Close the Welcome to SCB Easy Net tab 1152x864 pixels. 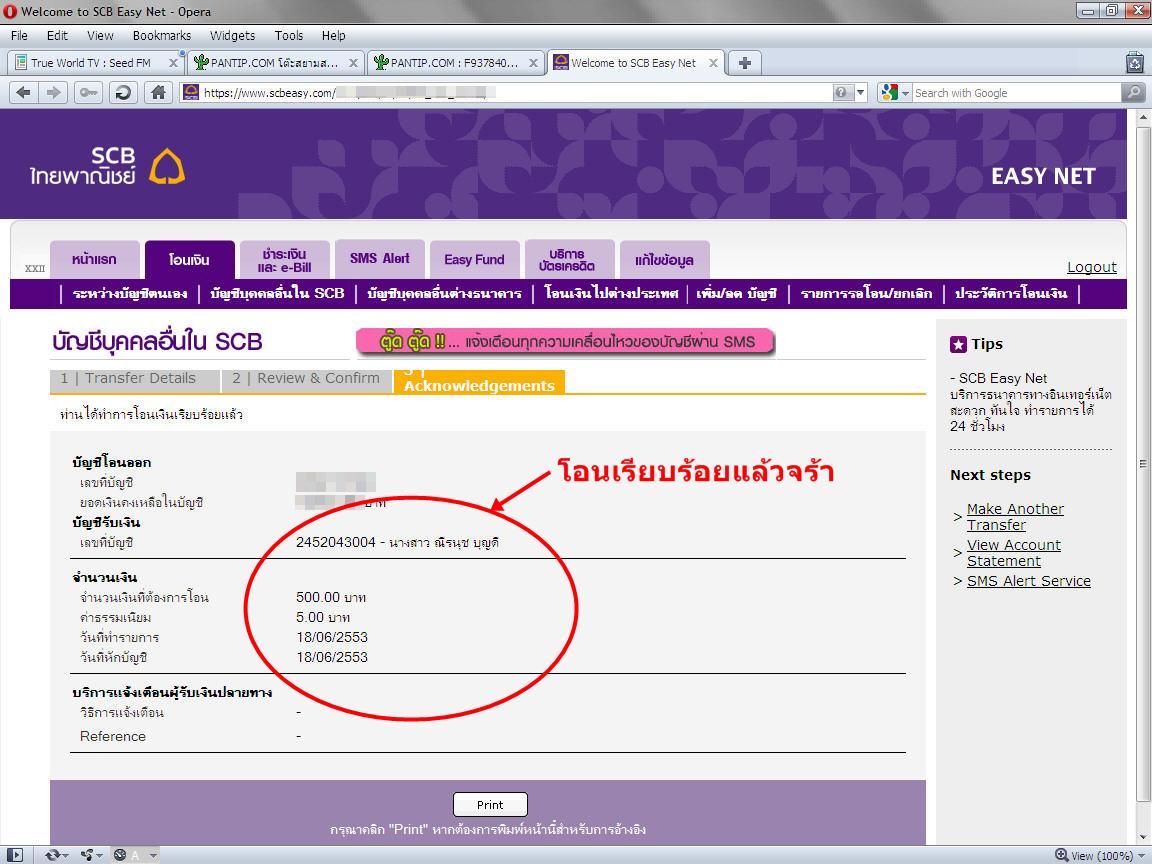click(713, 63)
